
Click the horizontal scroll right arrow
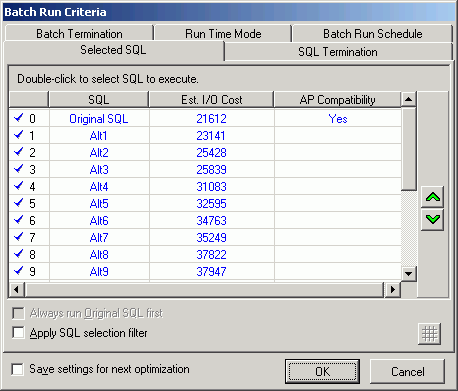tap(393, 289)
